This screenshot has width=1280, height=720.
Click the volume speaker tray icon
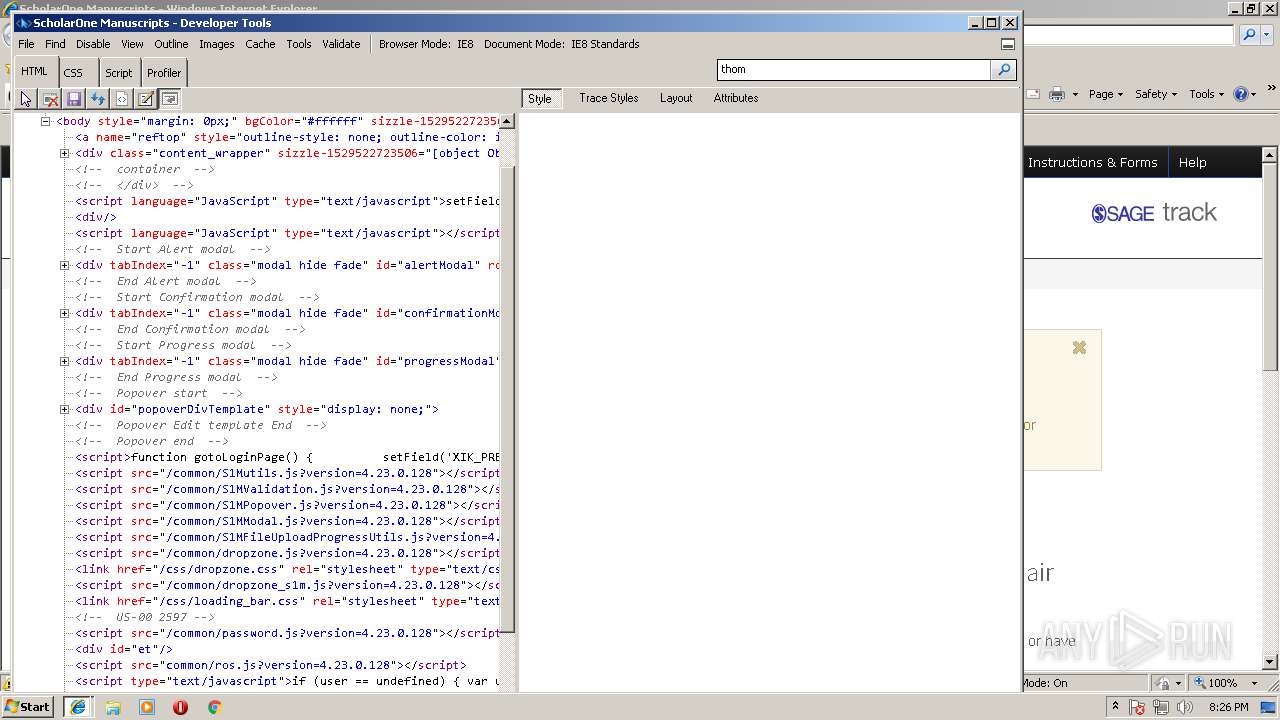(x=1183, y=707)
